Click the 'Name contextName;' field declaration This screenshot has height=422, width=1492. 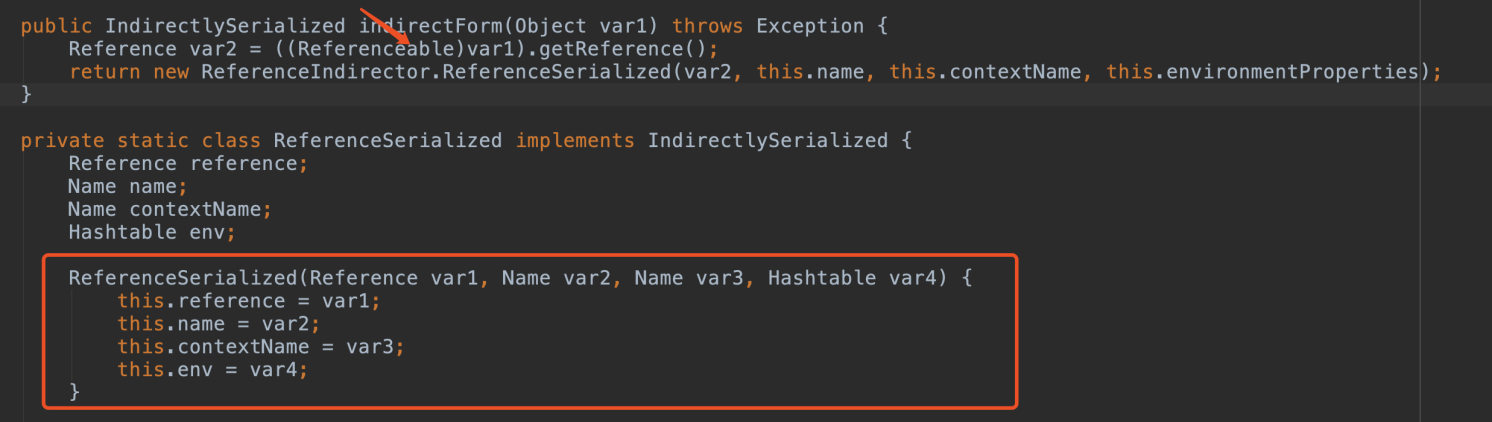pyautogui.click(x=170, y=210)
